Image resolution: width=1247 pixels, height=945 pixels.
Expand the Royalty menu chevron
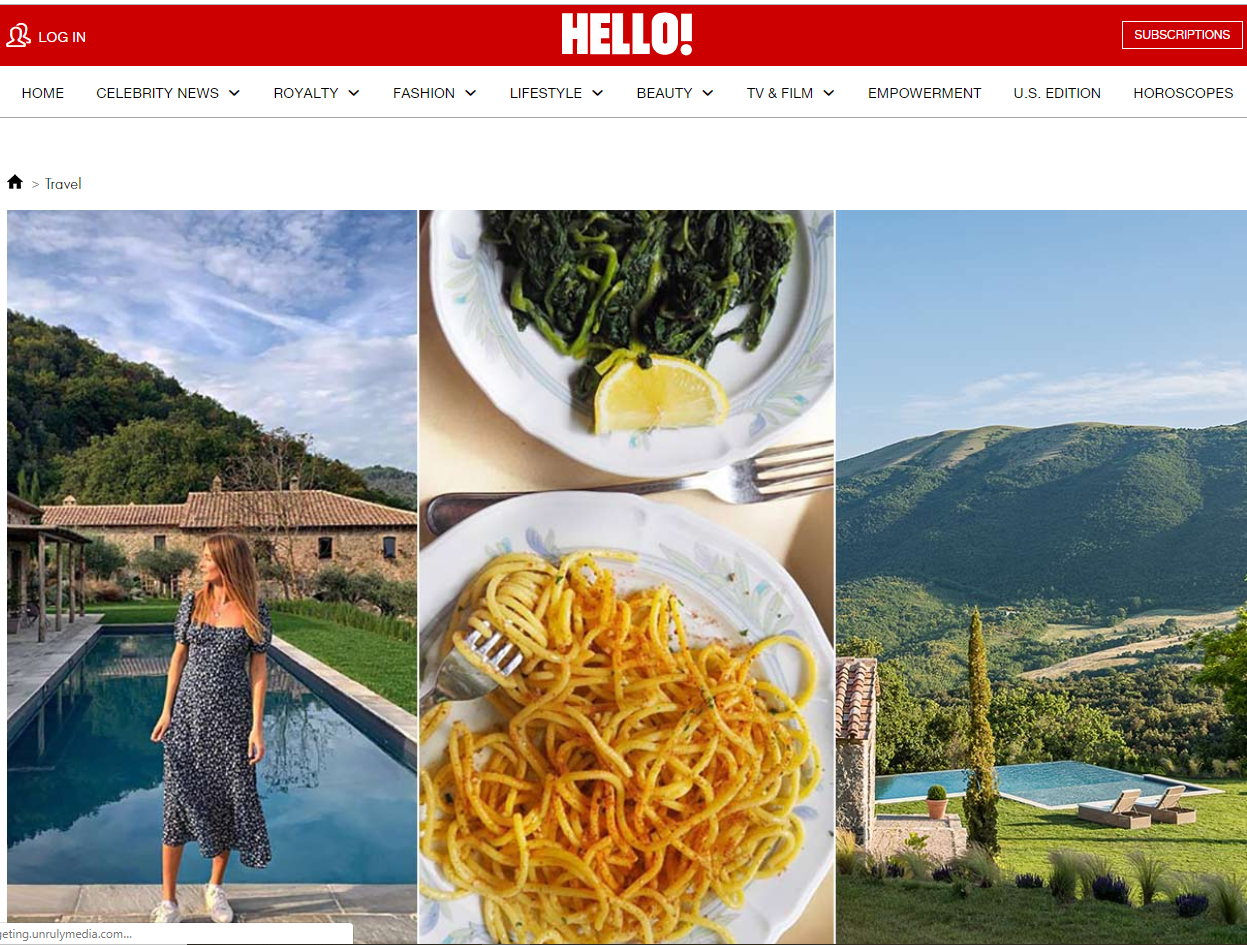(x=354, y=93)
